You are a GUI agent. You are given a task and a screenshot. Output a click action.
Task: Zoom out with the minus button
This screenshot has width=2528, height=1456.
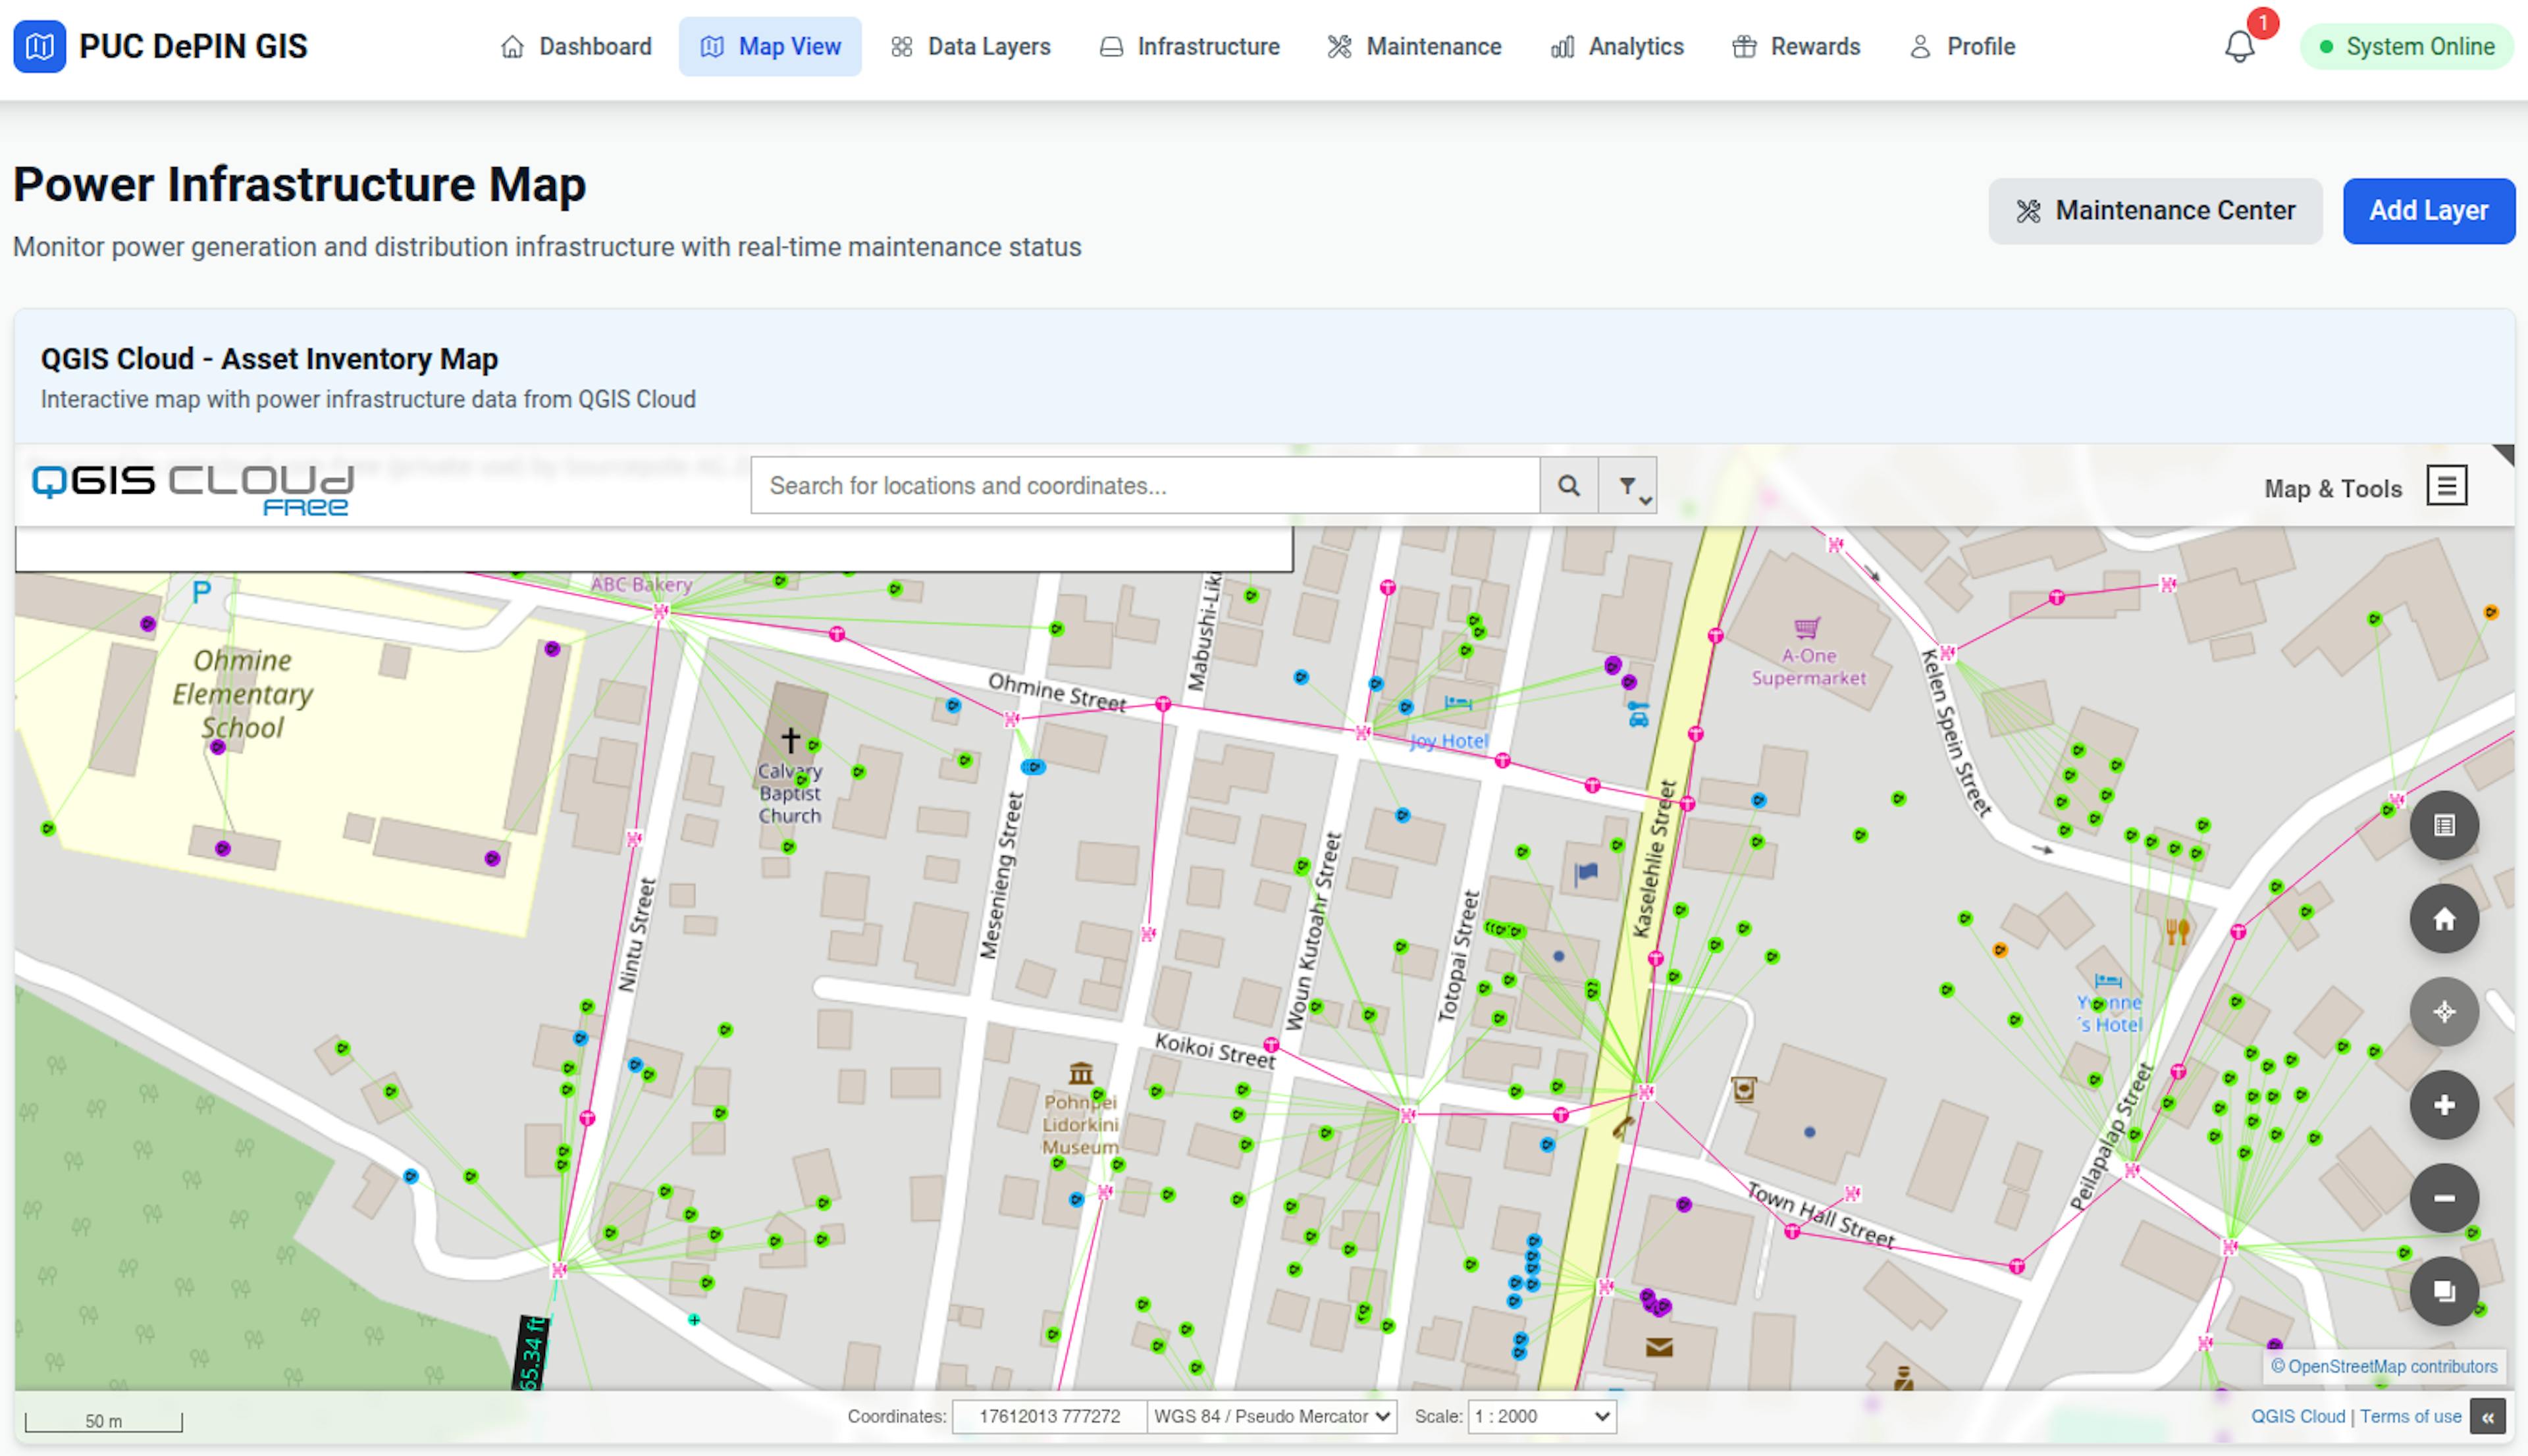[2443, 1197]
